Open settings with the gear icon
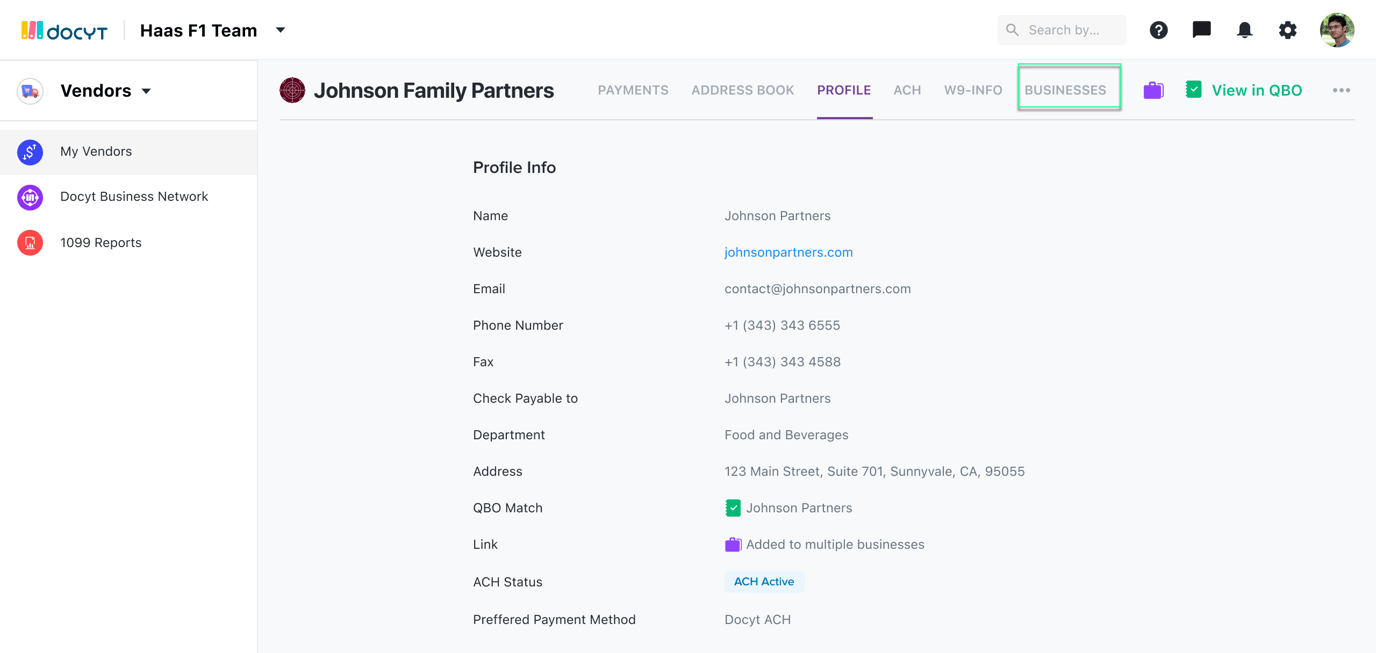Viewport: 1376px width, 653px height. click(1287, 30)
